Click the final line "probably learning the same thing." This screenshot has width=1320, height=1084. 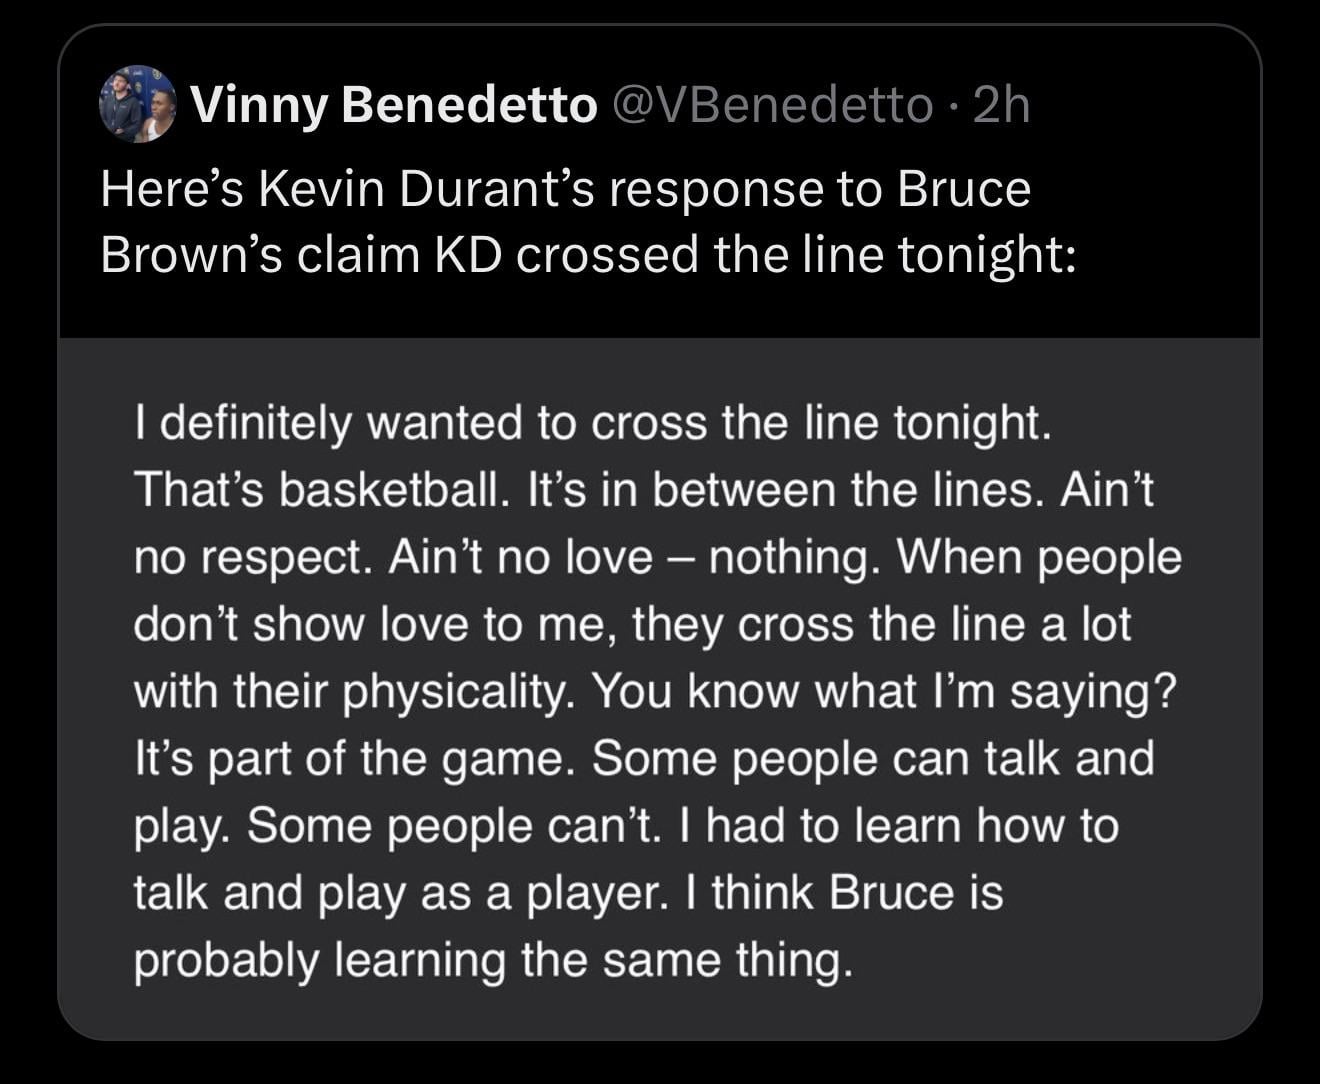(494, 960)
